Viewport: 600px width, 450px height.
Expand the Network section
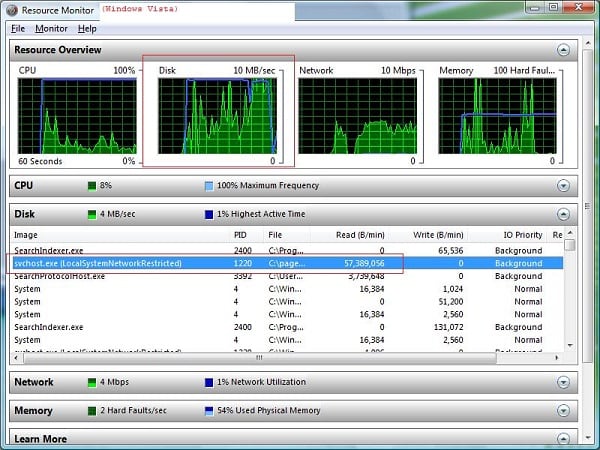click(x=563, y=382)
